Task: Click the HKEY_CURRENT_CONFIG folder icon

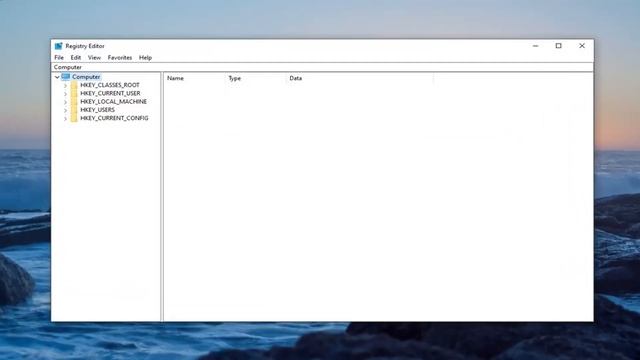Action: click(x=74, y=118)
